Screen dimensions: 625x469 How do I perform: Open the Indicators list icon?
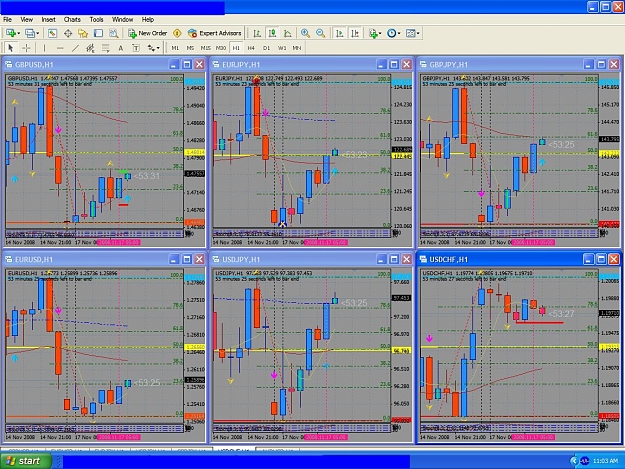373,33
